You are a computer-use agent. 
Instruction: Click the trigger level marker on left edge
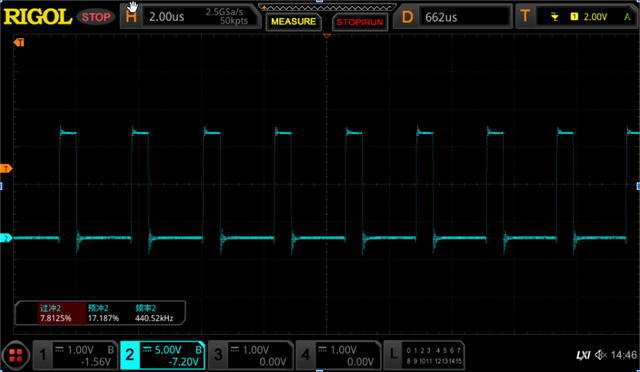tap(6, 169)
